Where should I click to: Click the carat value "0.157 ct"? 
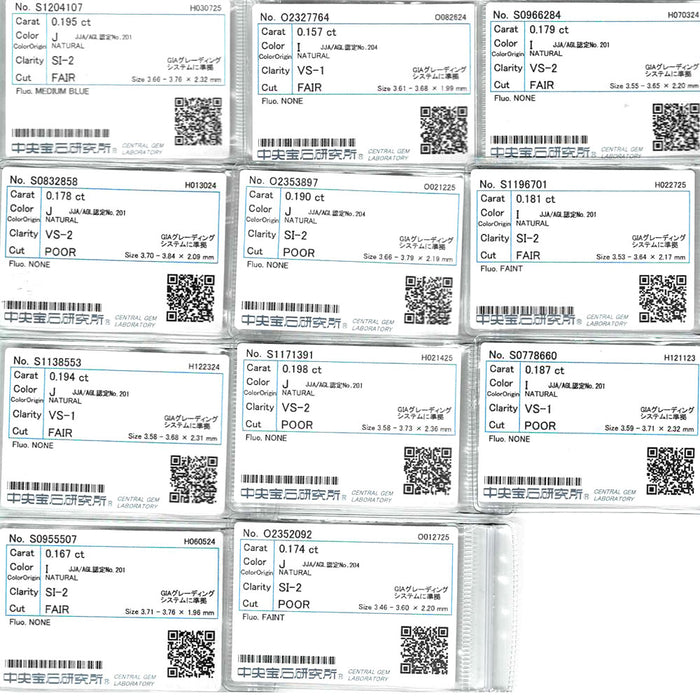(316, 32)
